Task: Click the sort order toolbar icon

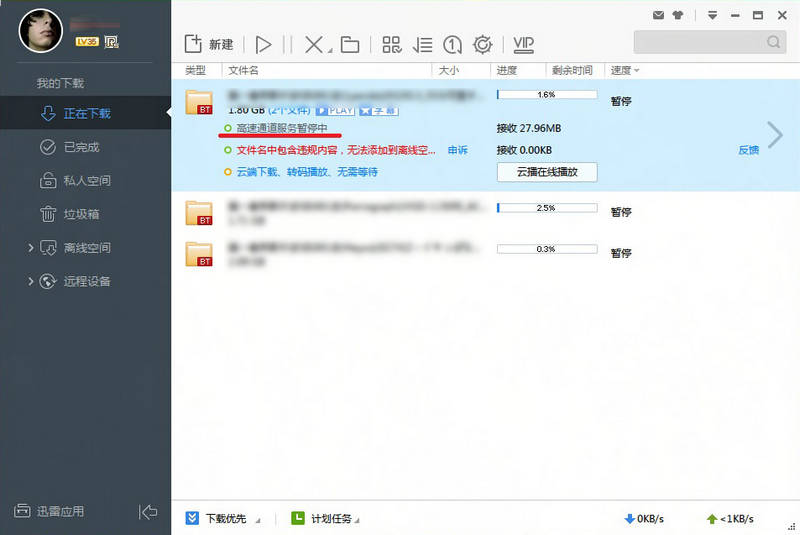Action: [422, 44]
